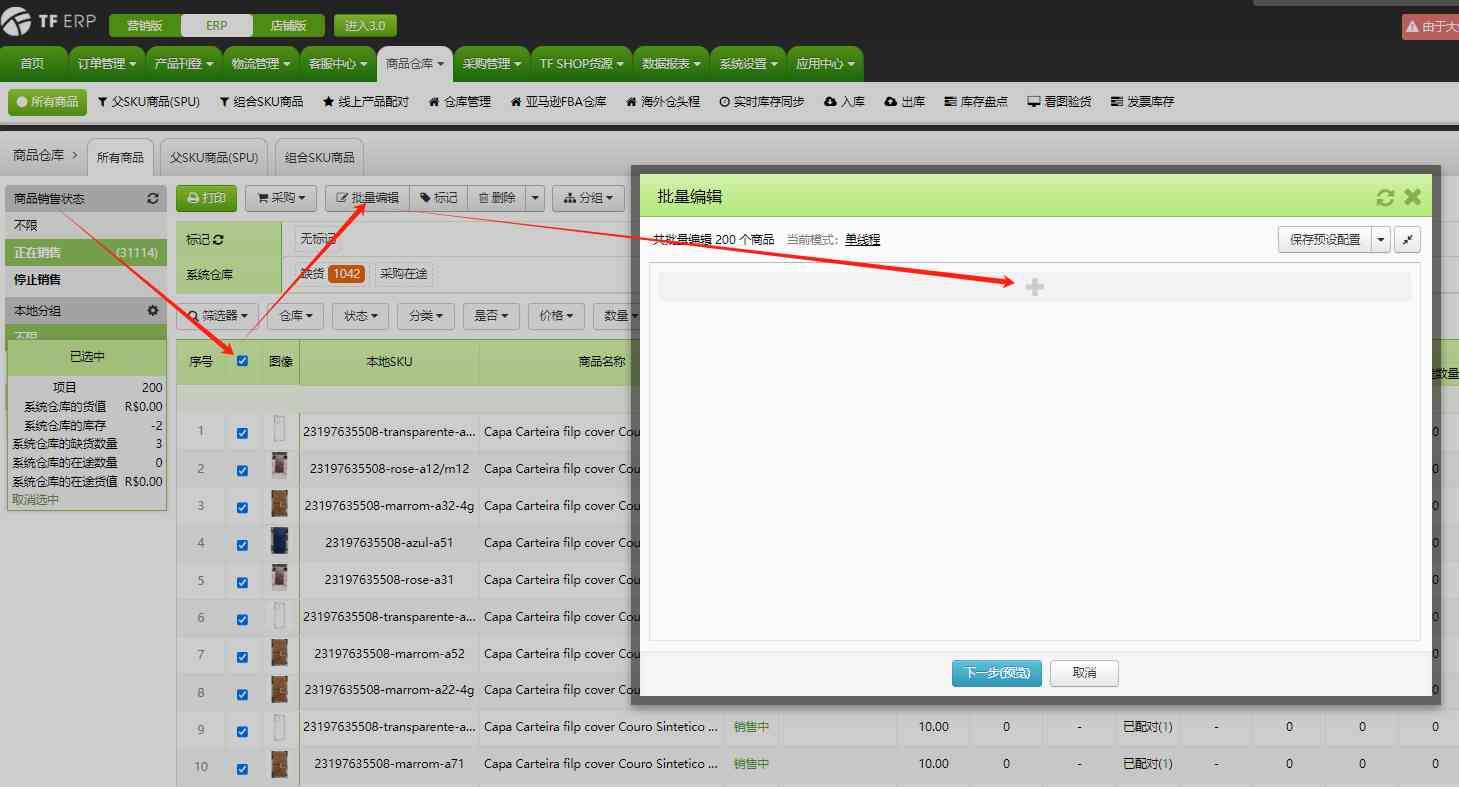This screenshot has width=1459, height=787.
Task: Open 仓库管理 warehouse management
Action: click(457, 101)
